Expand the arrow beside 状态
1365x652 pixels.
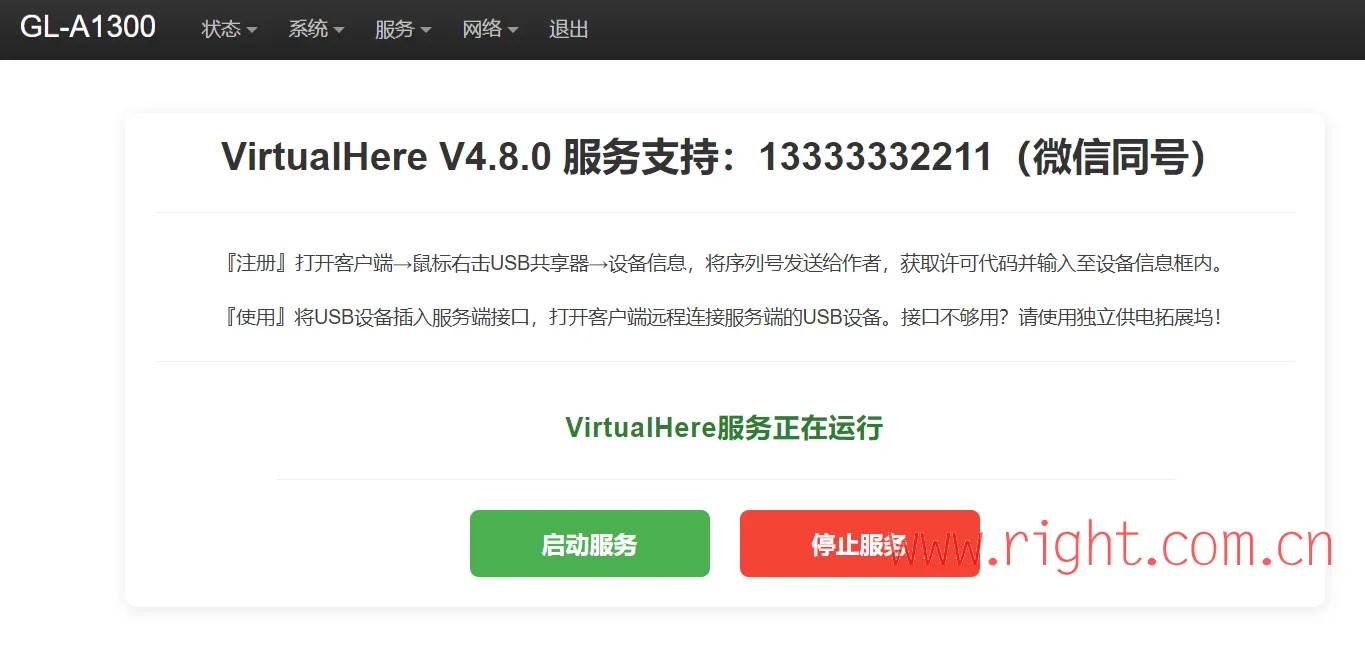[252, 31]
